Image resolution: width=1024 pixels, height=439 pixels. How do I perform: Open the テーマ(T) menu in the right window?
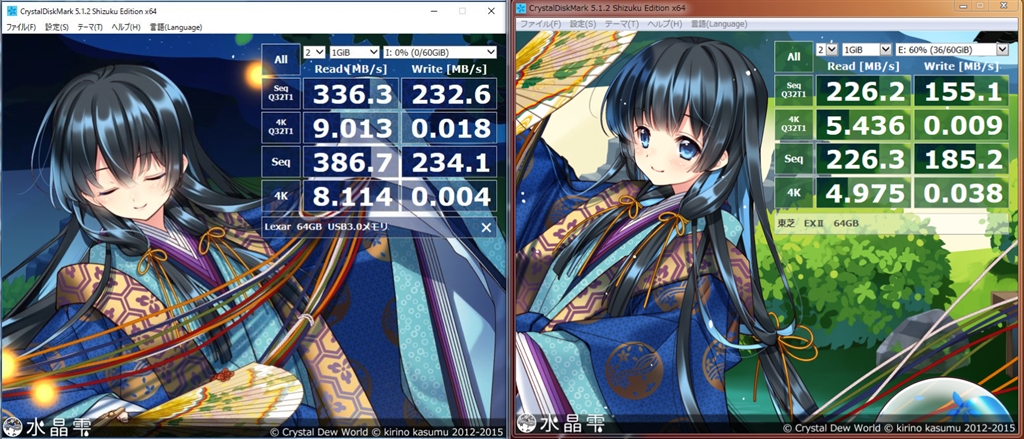(x=622, y=24)
